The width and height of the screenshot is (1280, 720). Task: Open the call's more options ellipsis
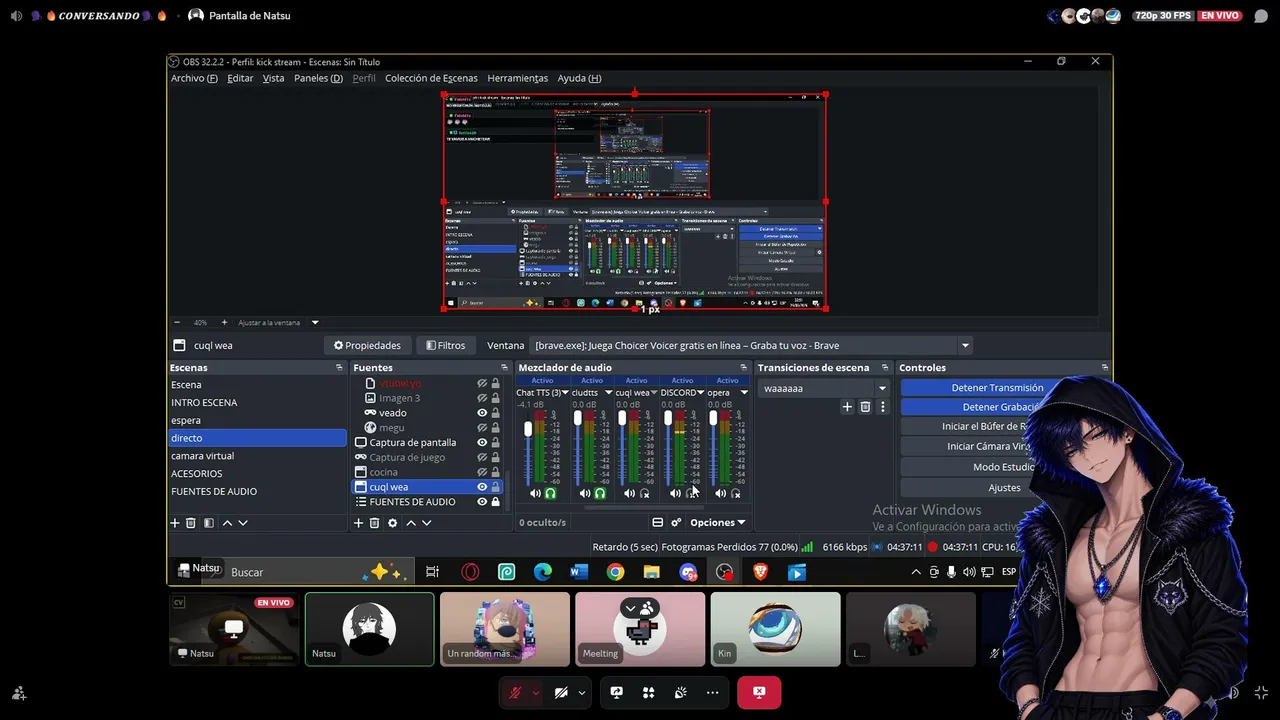click(712, 692)
